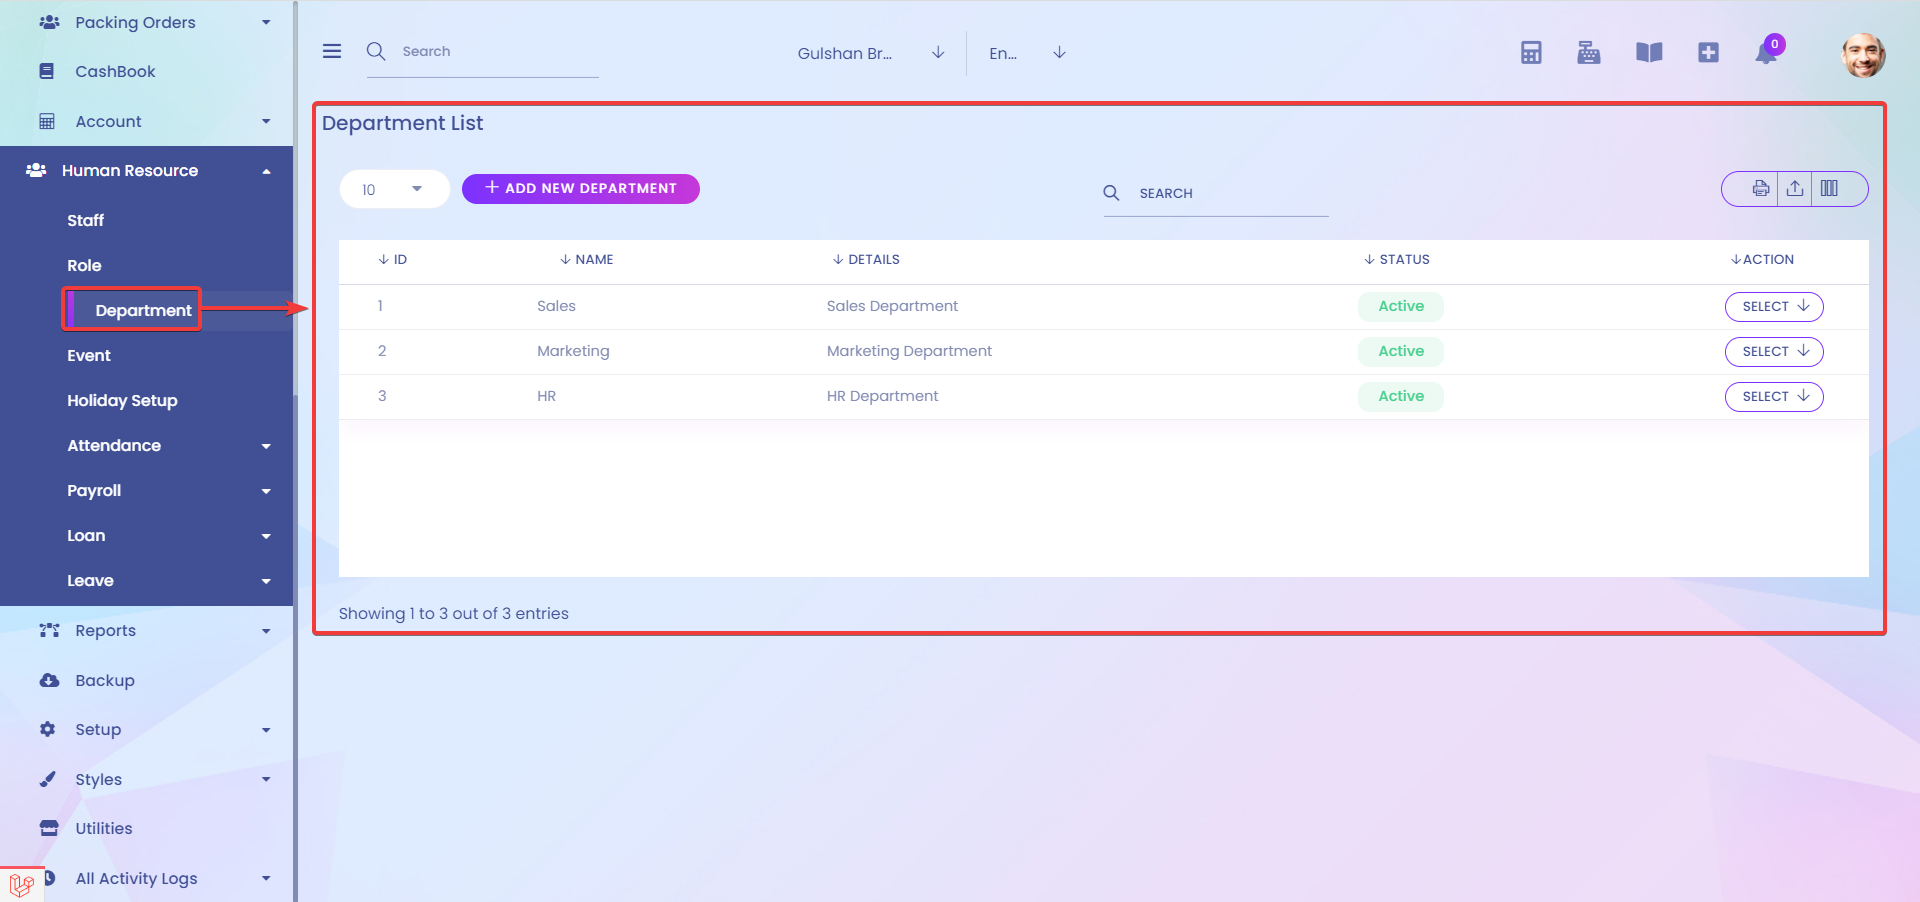1920x902 pixels.
Task: Expand the Payroll submenu
Action: coord(266,491)
